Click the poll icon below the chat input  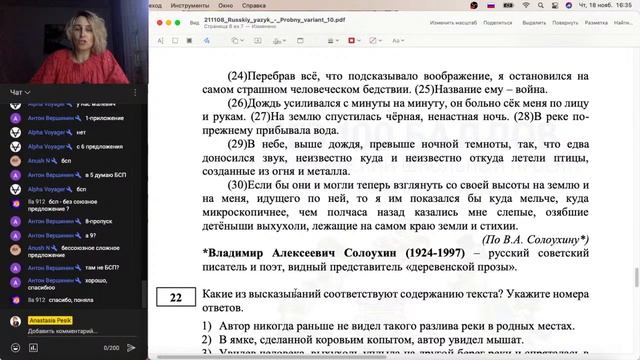tap(33, 348)
